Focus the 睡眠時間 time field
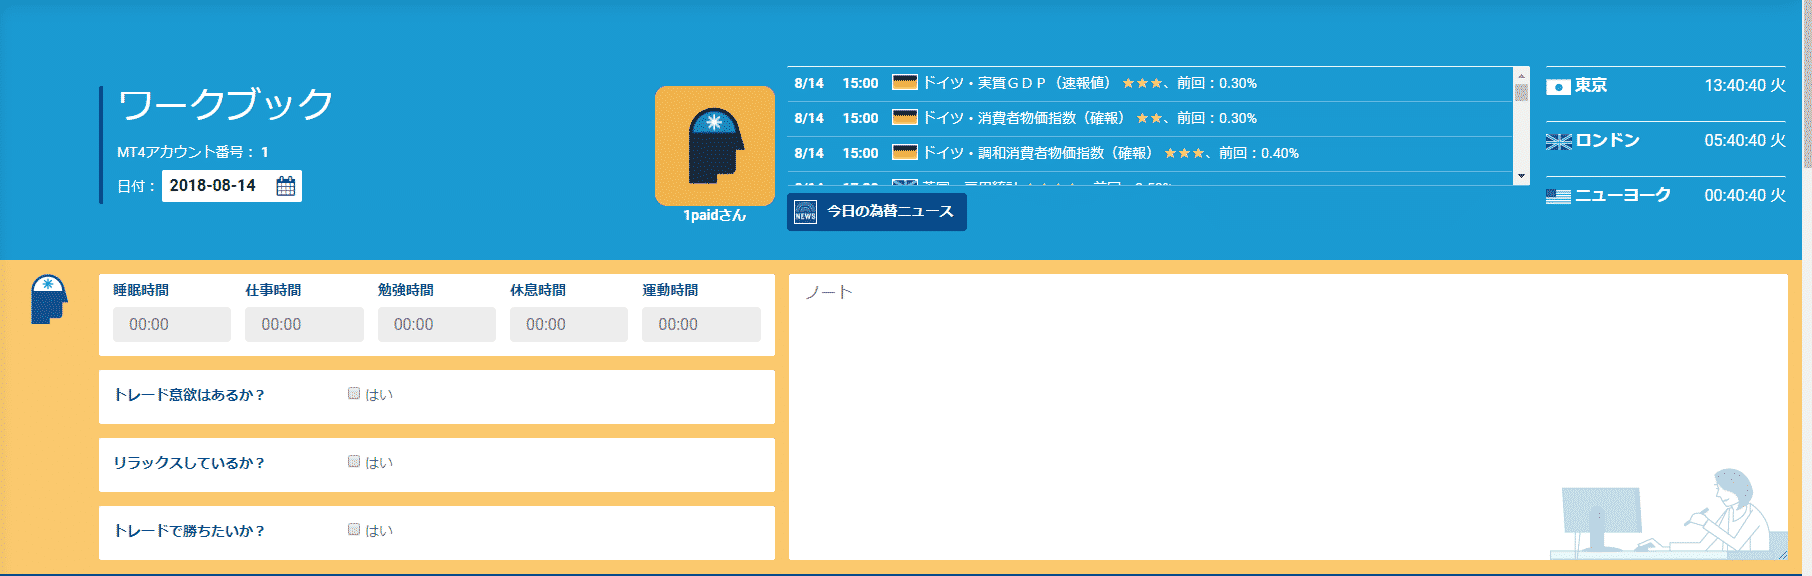 (x=172, y=324)
